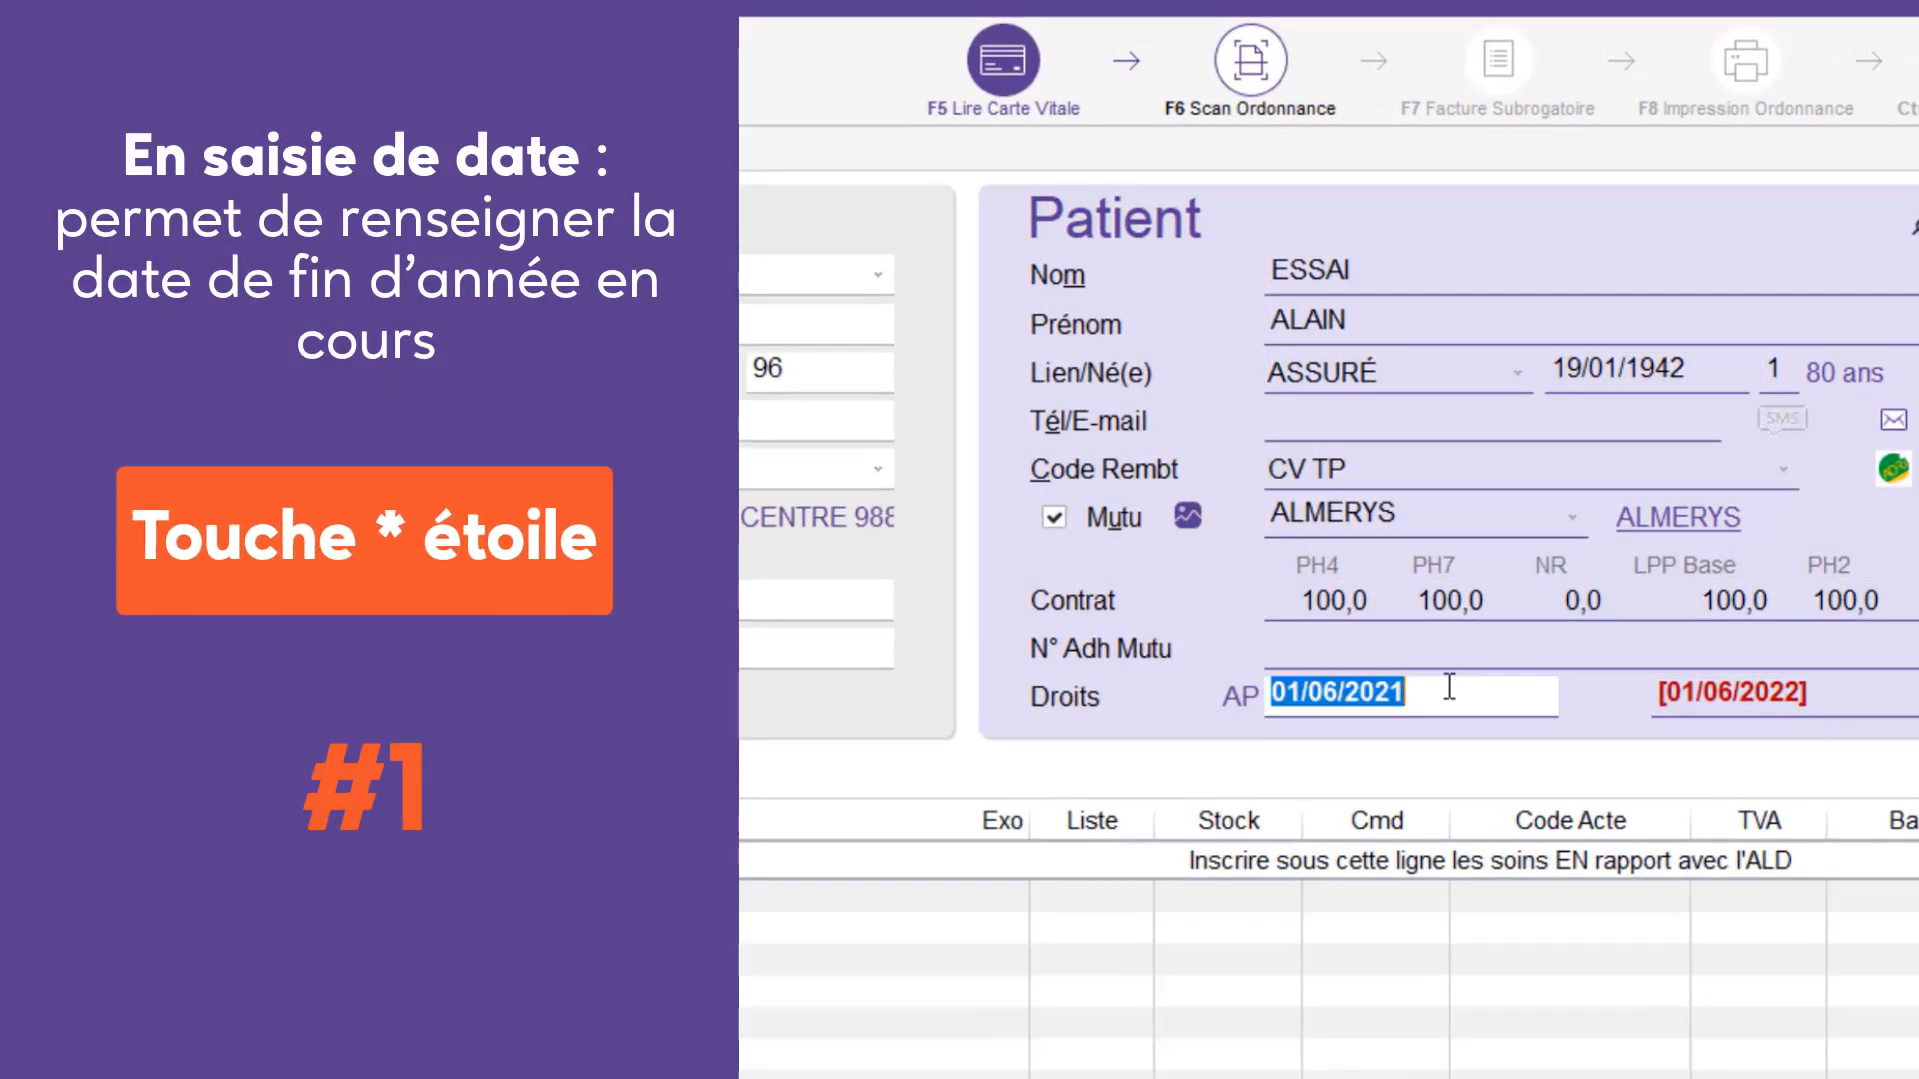The width and height of the screenshot is (1919, 1079).
Task: Follow the ALMERYS link
Action: pos(1678,517)
